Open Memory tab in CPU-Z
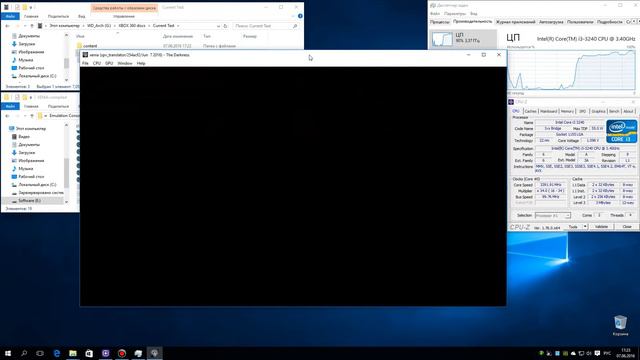The image size is (640, 360). coord(567,111)
